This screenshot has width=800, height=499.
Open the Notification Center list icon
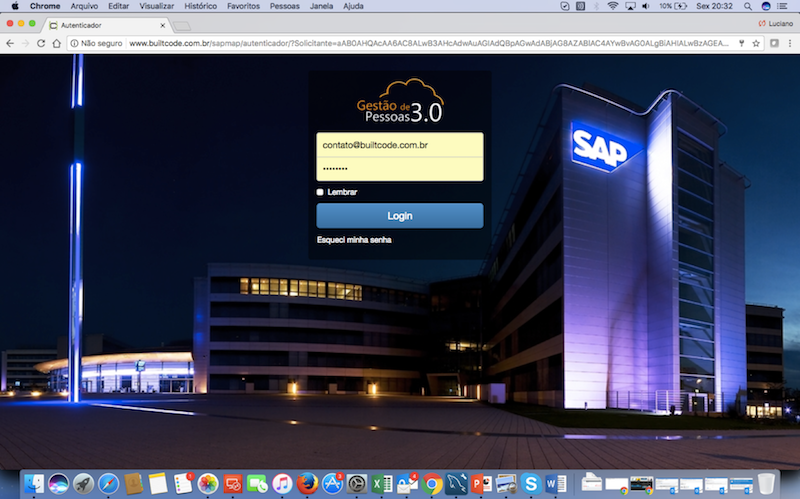pos(782,6)
